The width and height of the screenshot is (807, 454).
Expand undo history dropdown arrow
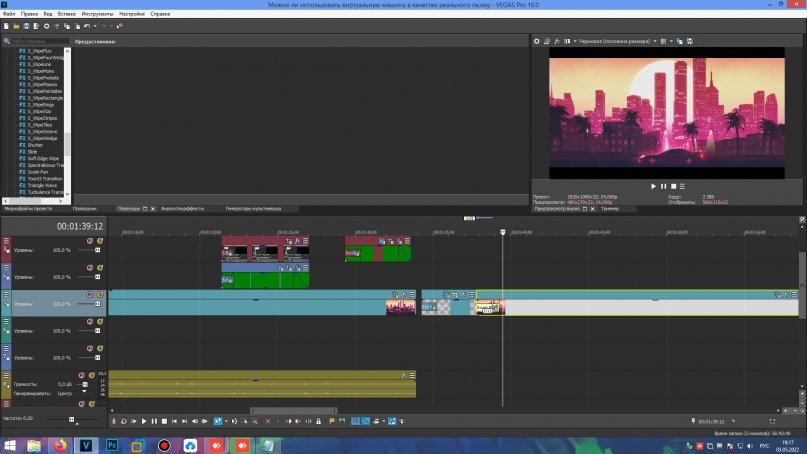click(93, 25)
